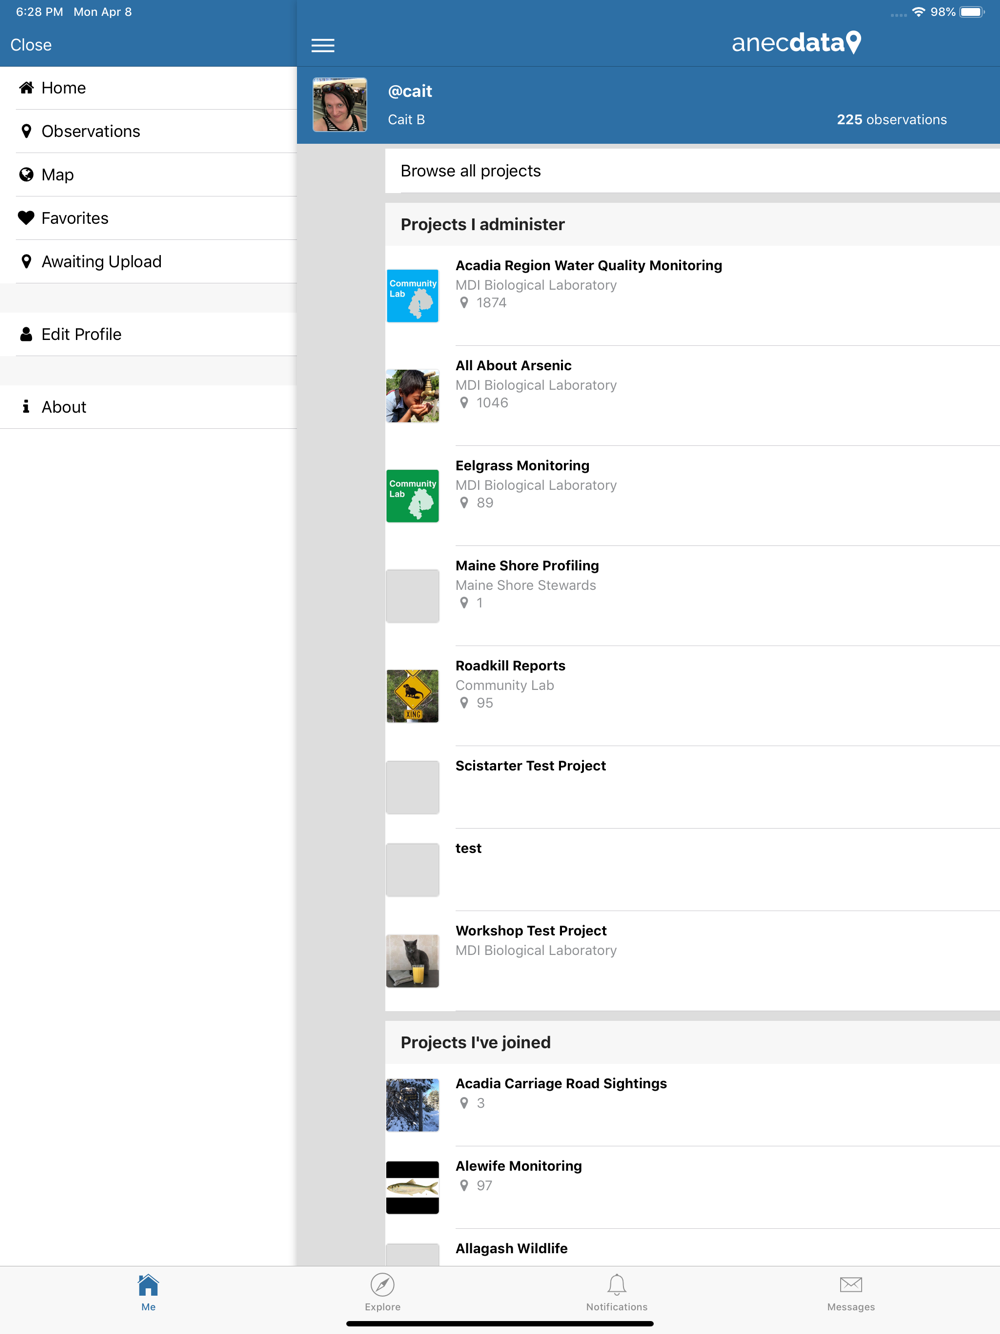Open the Scistarter Test Project

[x=692, y=787]
